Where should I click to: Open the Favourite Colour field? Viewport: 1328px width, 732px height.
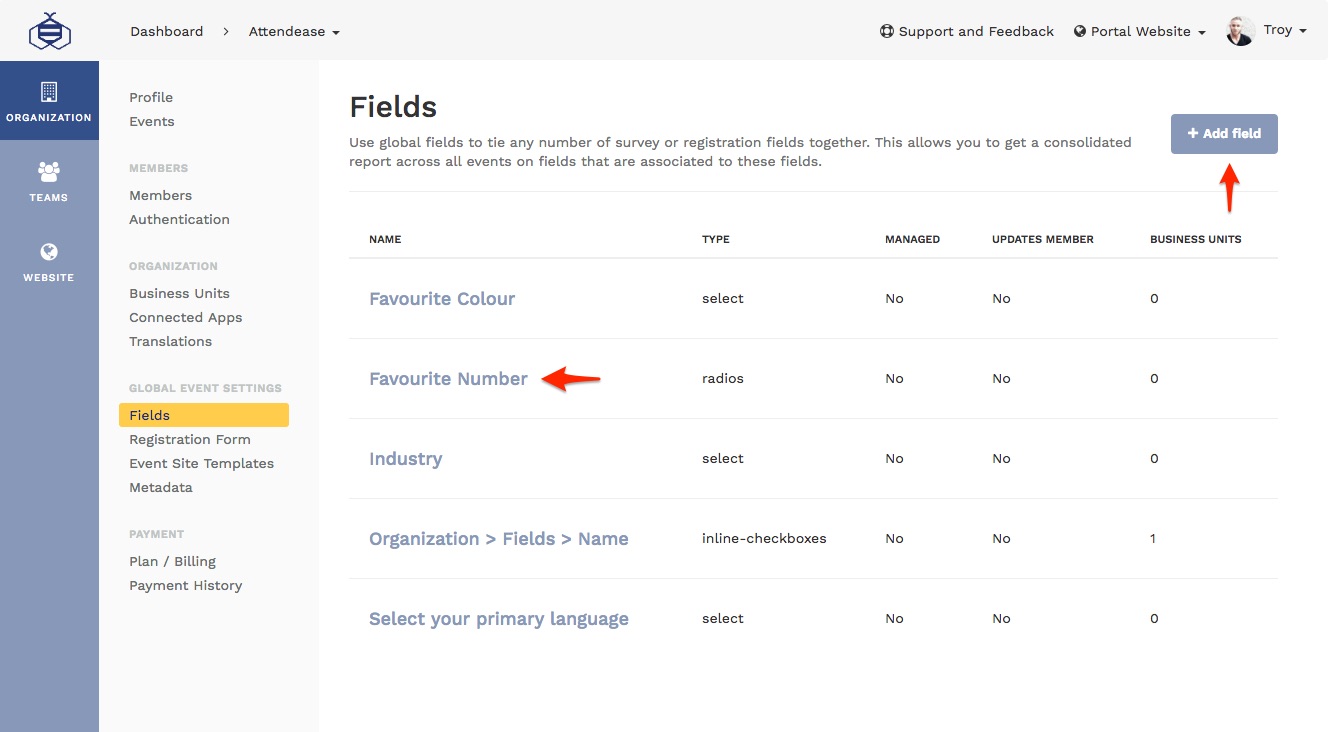point(442,298)
